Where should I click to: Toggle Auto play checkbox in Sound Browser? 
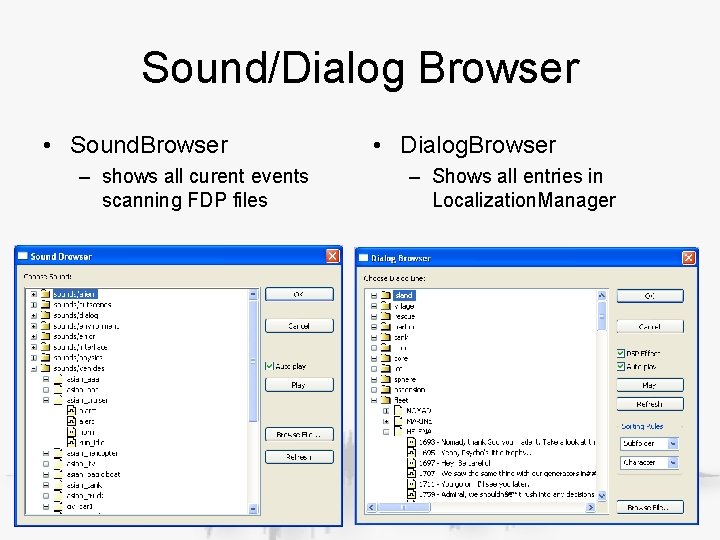tap(270, 366)
